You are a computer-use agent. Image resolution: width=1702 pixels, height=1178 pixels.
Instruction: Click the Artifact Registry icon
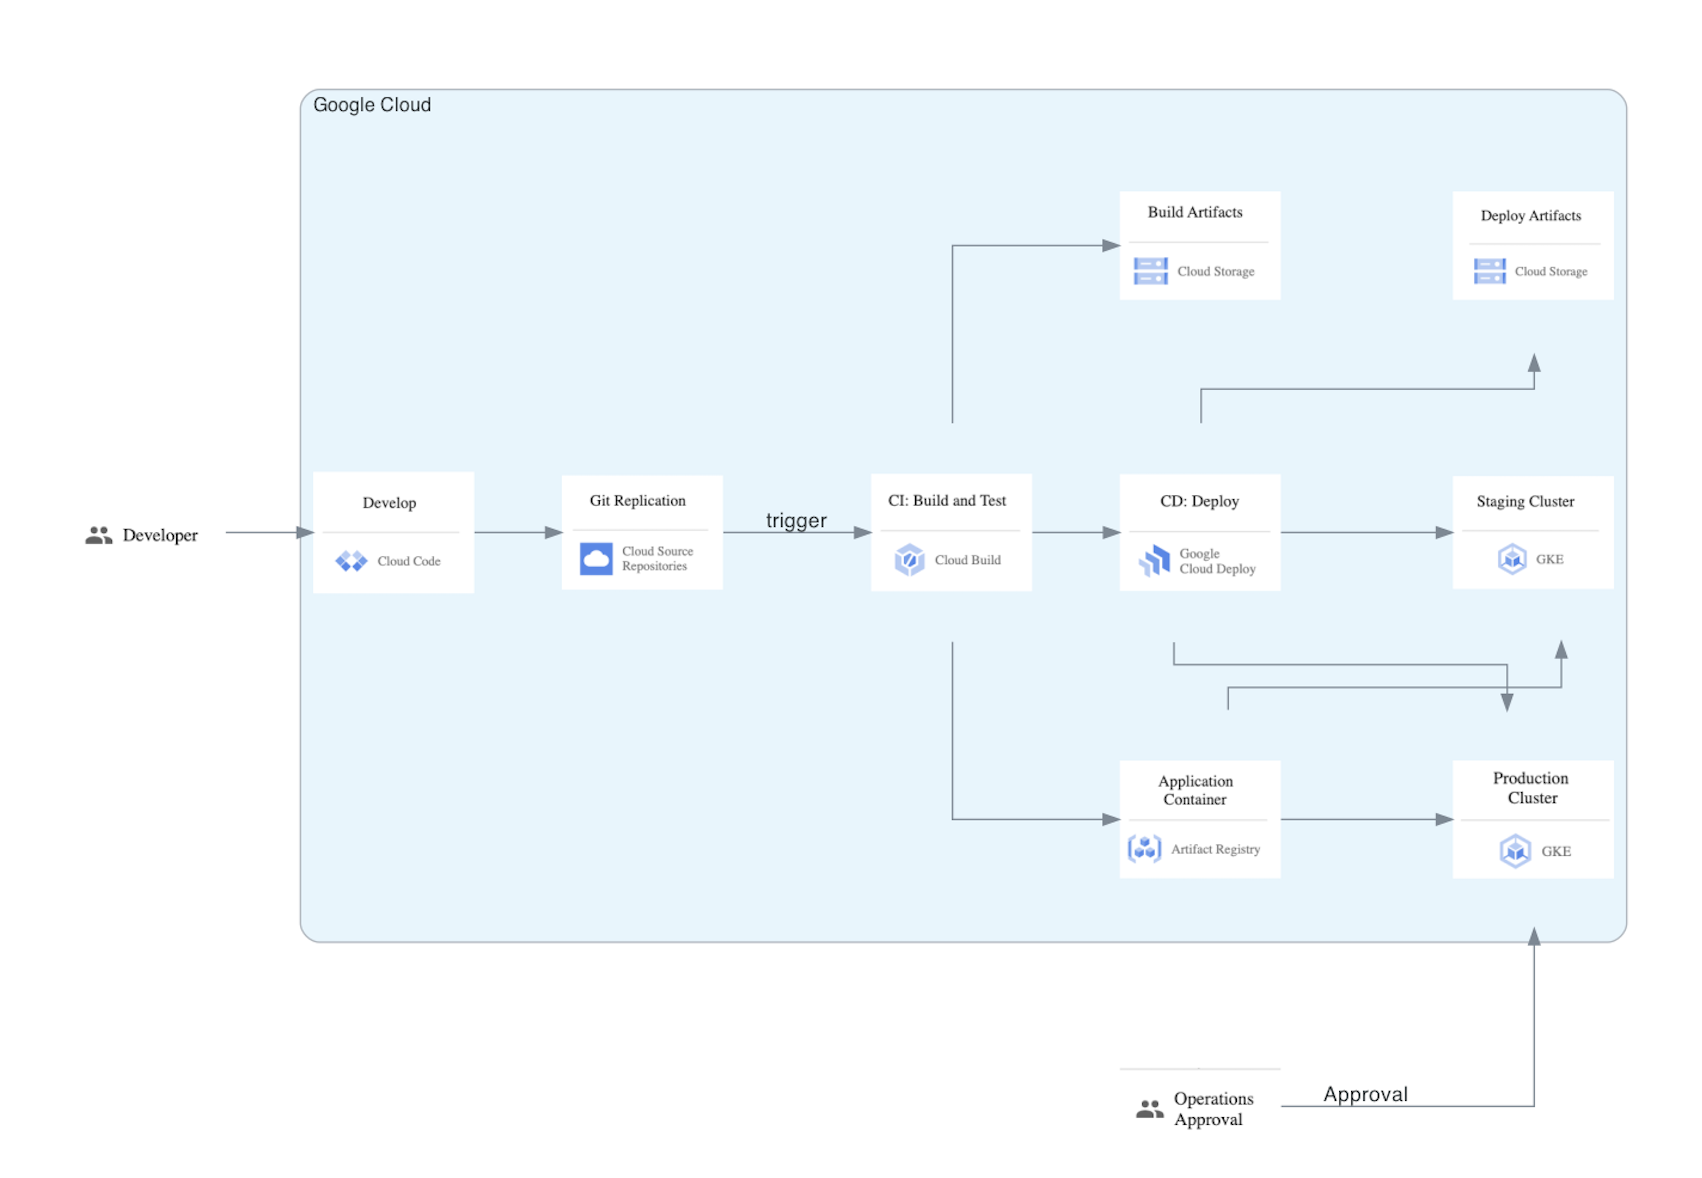pos(1144,849)
